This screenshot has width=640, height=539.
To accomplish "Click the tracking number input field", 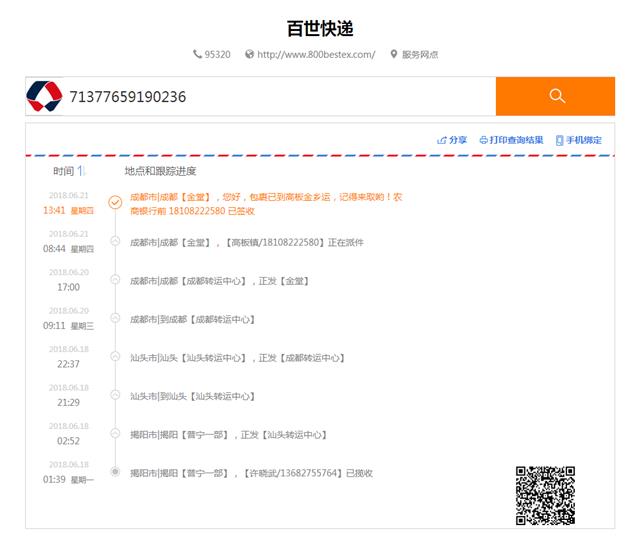I will pyautogui.click(x=280, y=97).
